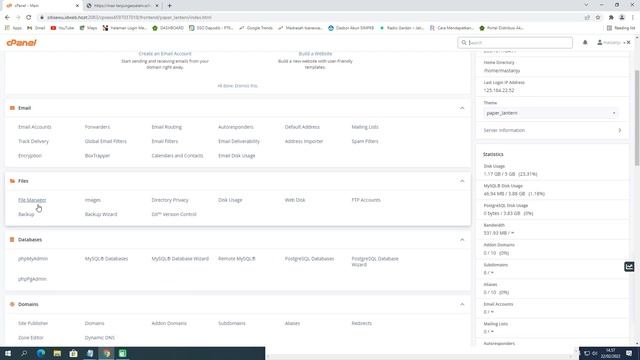
Task: Open Subdomains link
Action: 232,323
